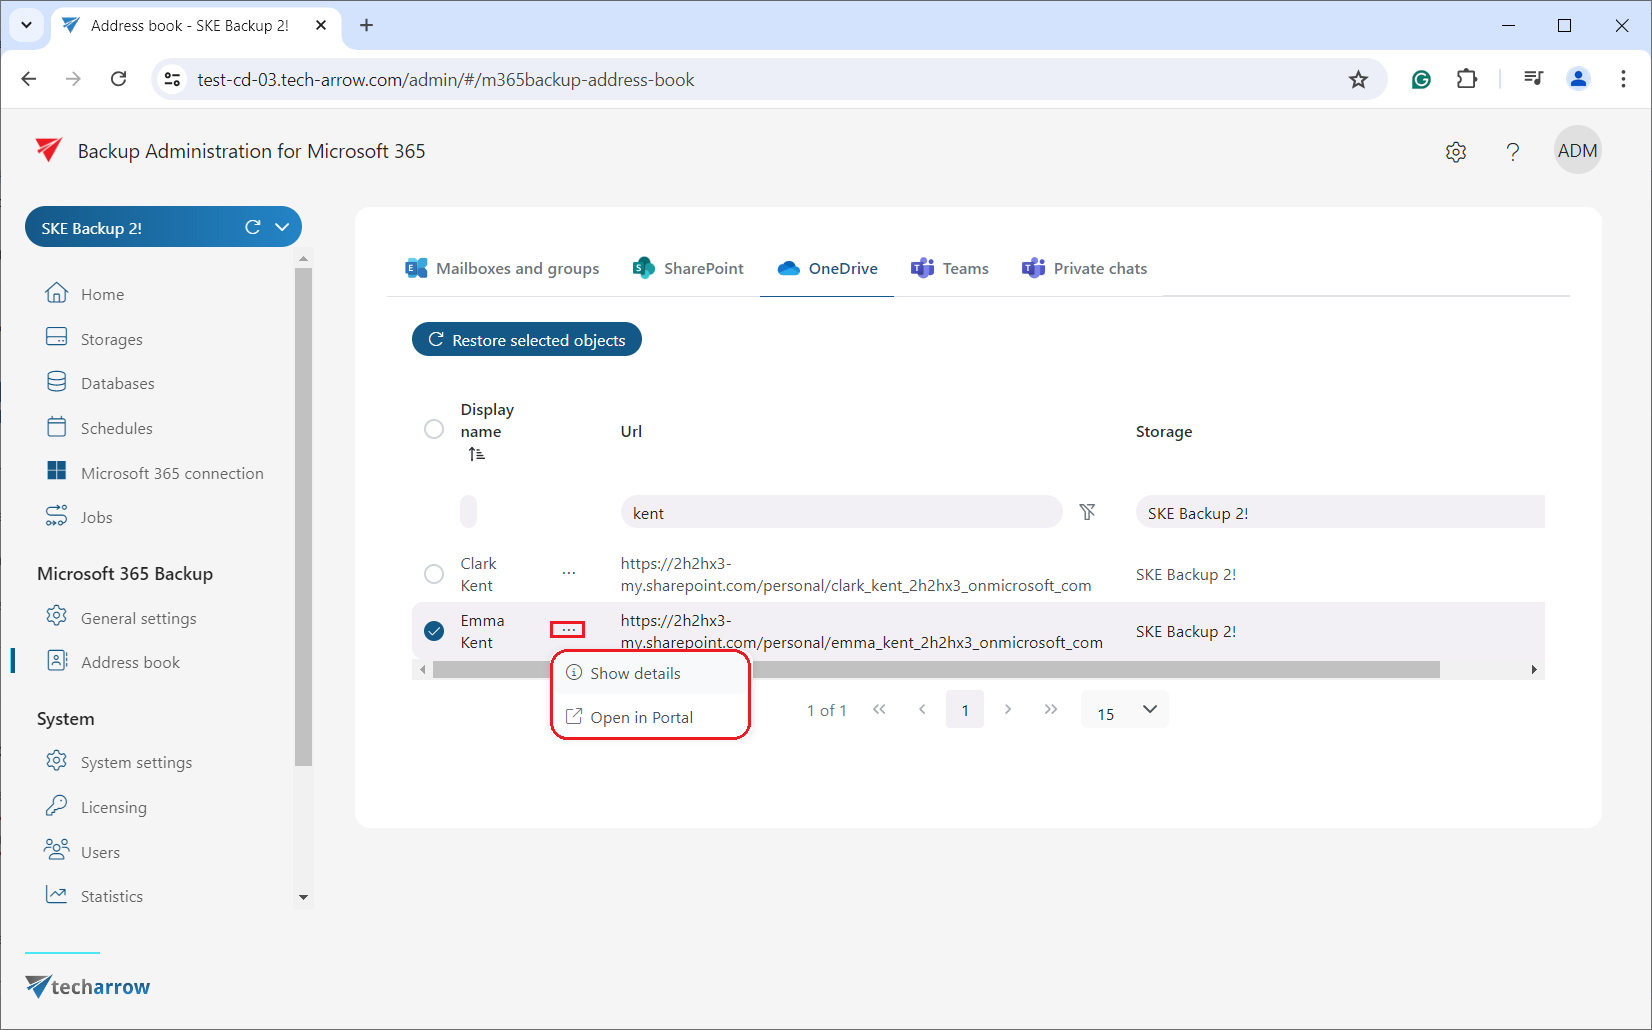
Task: Clear the Url column filter icon
Action: 1087,512
